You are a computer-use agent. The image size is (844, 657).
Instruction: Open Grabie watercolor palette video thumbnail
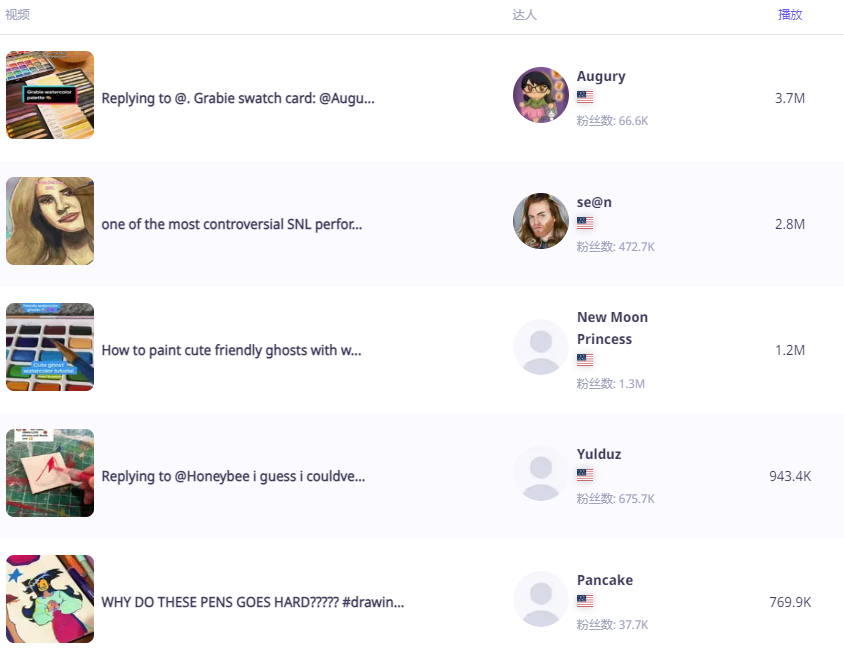coord(50,95)
